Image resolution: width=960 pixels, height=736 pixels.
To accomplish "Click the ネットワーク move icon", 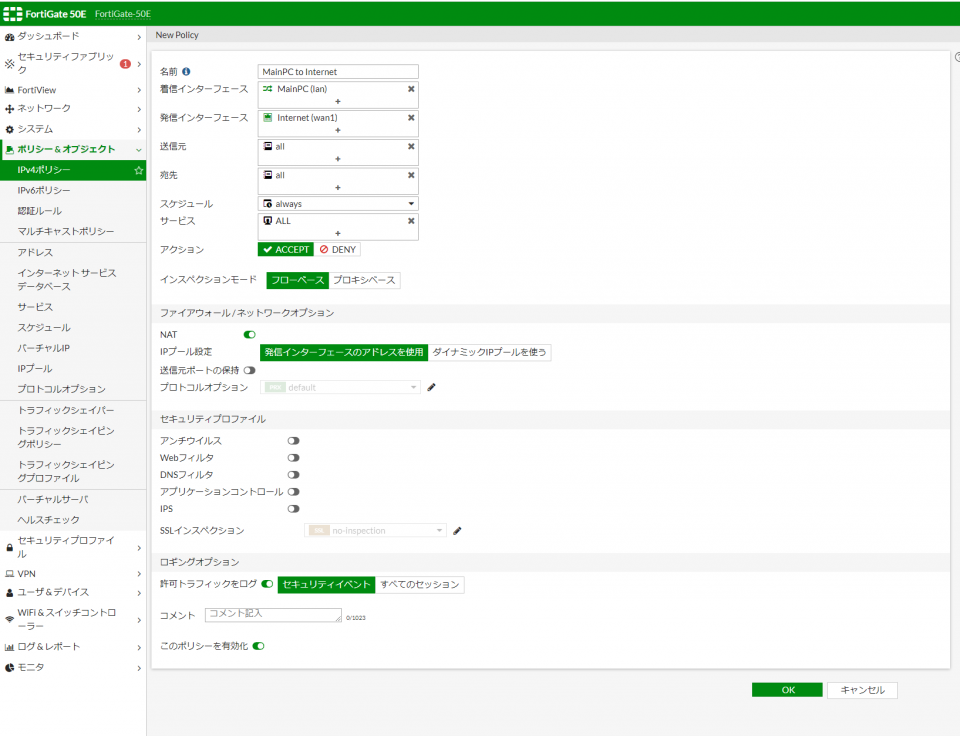I will tap(9, 109).
